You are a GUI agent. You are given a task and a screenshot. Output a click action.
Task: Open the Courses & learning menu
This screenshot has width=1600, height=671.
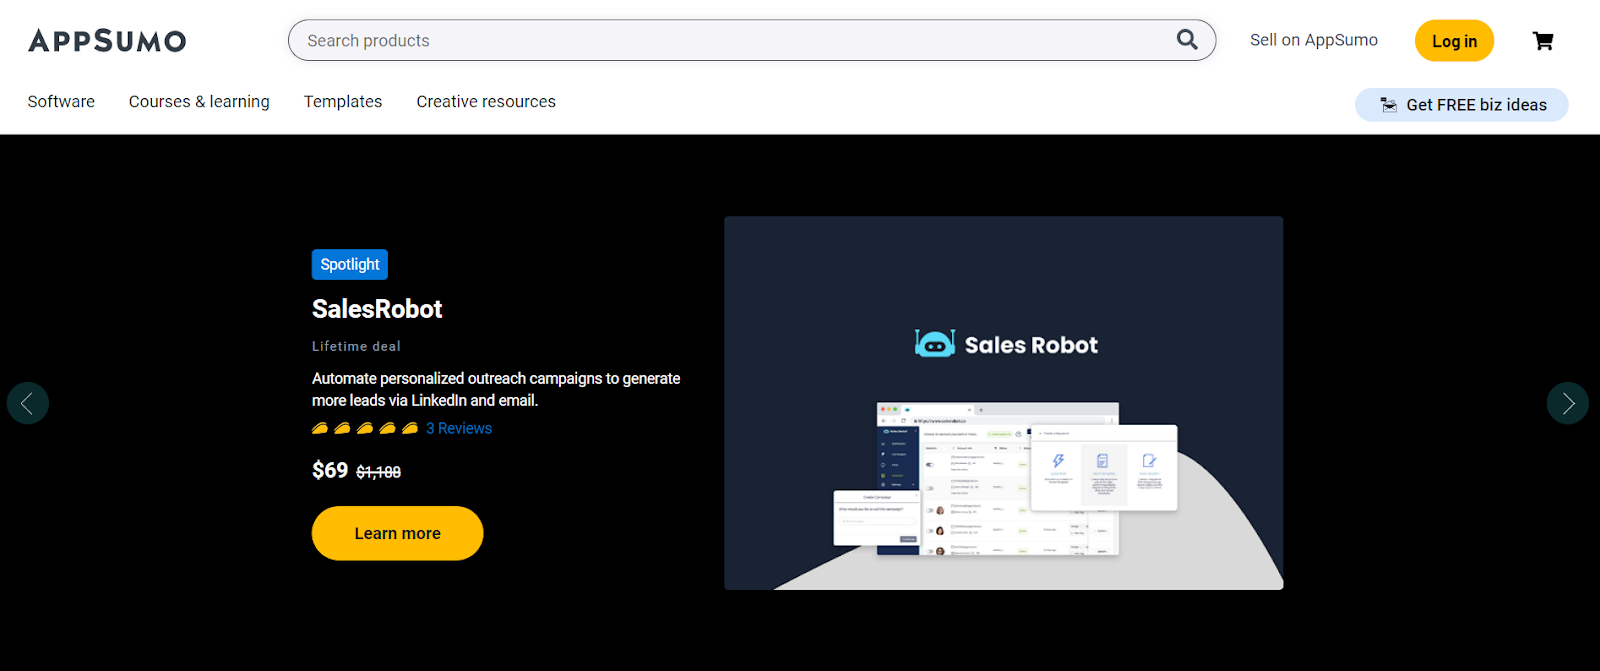tap(199, 102)
